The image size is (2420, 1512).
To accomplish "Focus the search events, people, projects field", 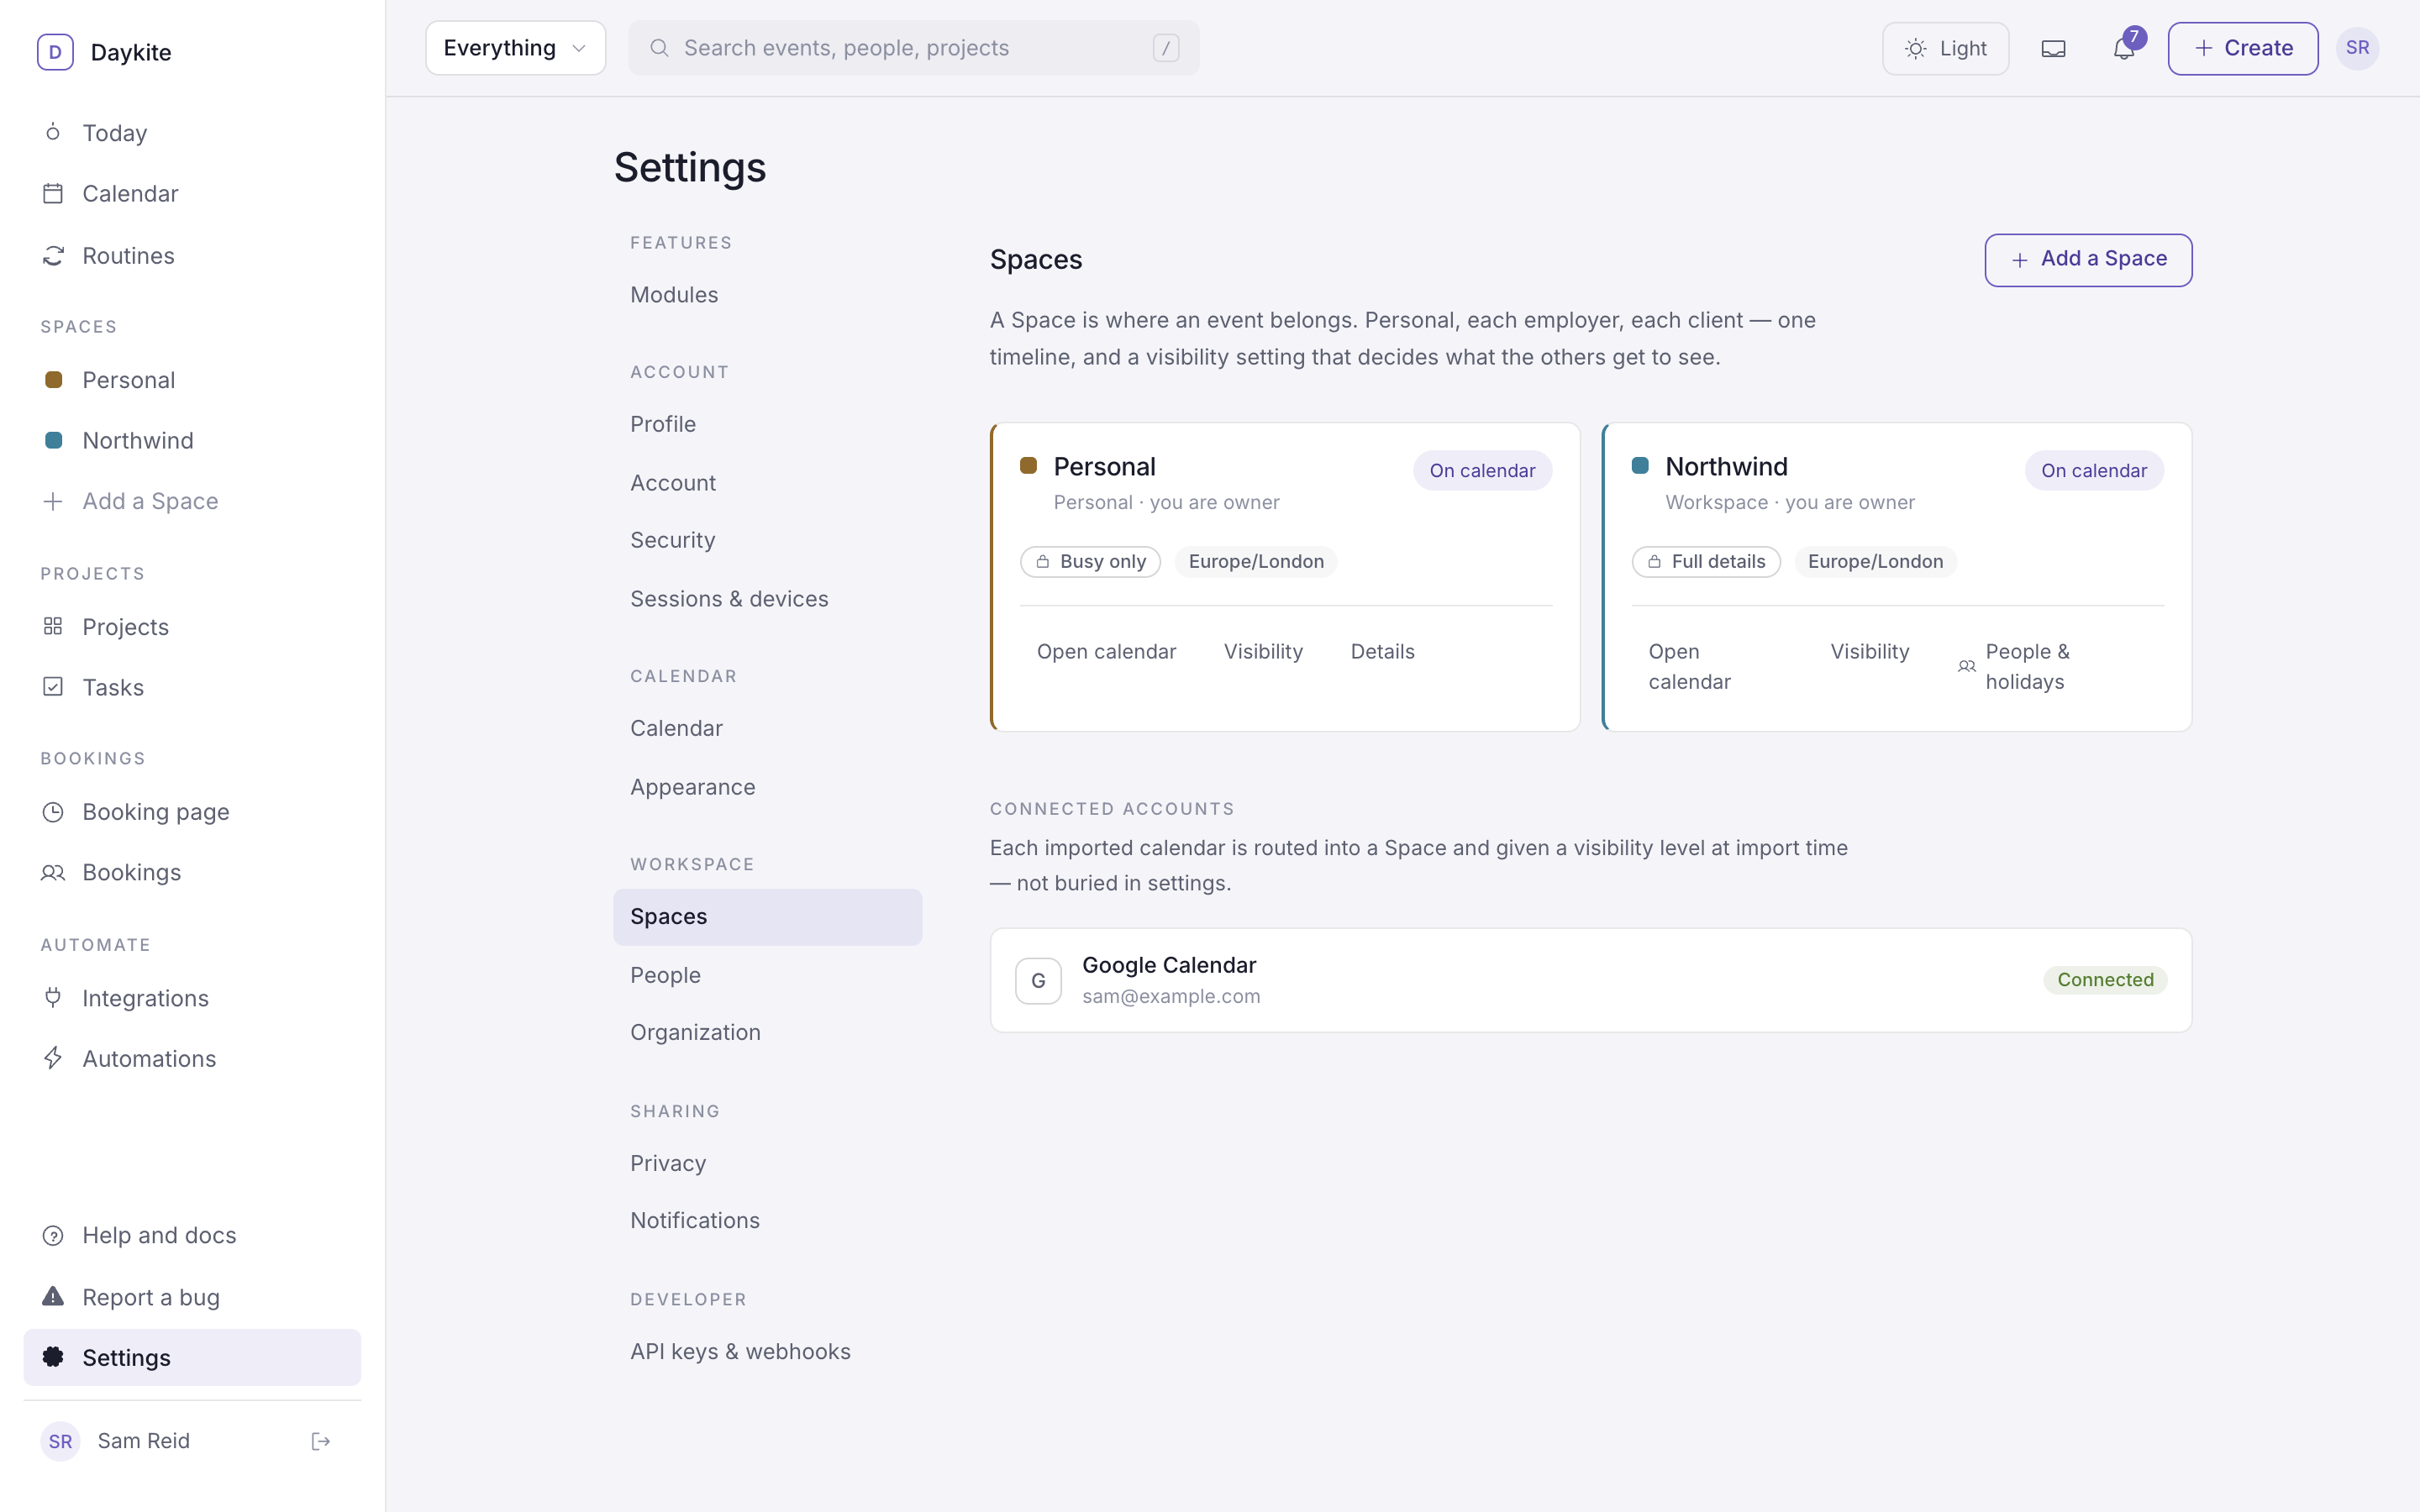I will (913, 48).
